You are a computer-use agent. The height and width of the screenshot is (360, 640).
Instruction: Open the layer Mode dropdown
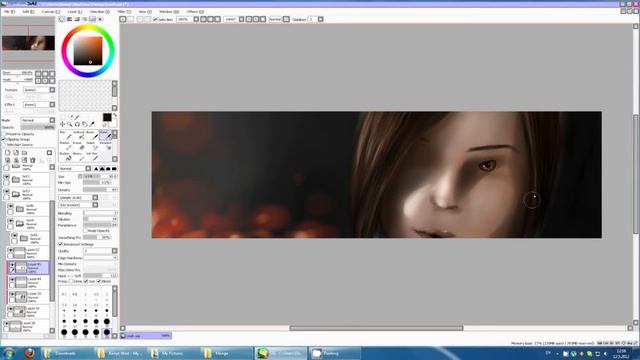click(38, 120)
